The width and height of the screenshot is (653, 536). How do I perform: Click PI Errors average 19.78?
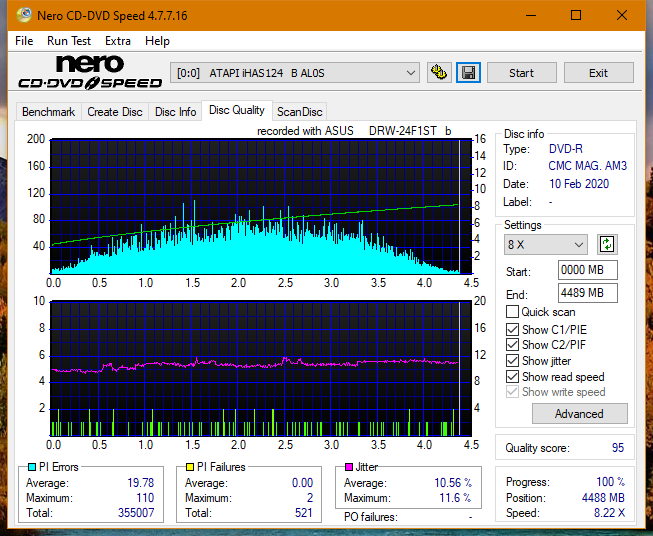tap(140, 483)
